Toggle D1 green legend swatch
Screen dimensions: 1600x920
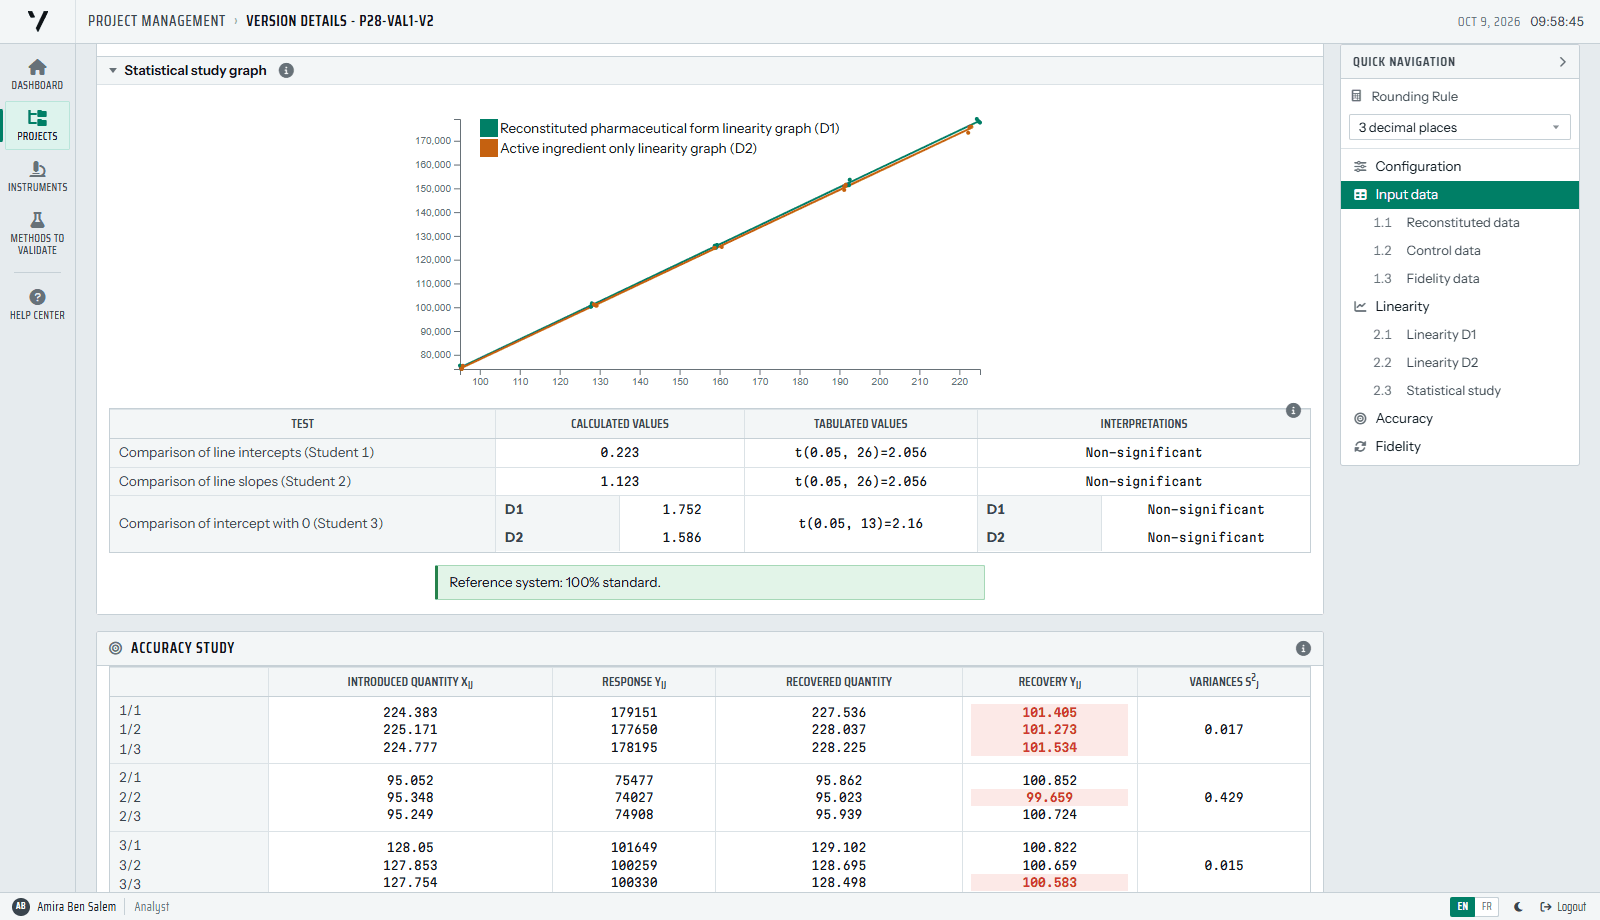[x=489, y=128]
